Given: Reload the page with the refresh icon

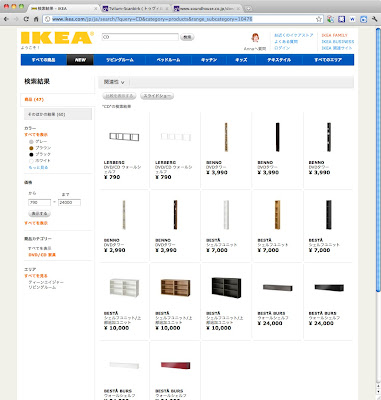Looking at the screenshot, I should (x=26, y=19).
